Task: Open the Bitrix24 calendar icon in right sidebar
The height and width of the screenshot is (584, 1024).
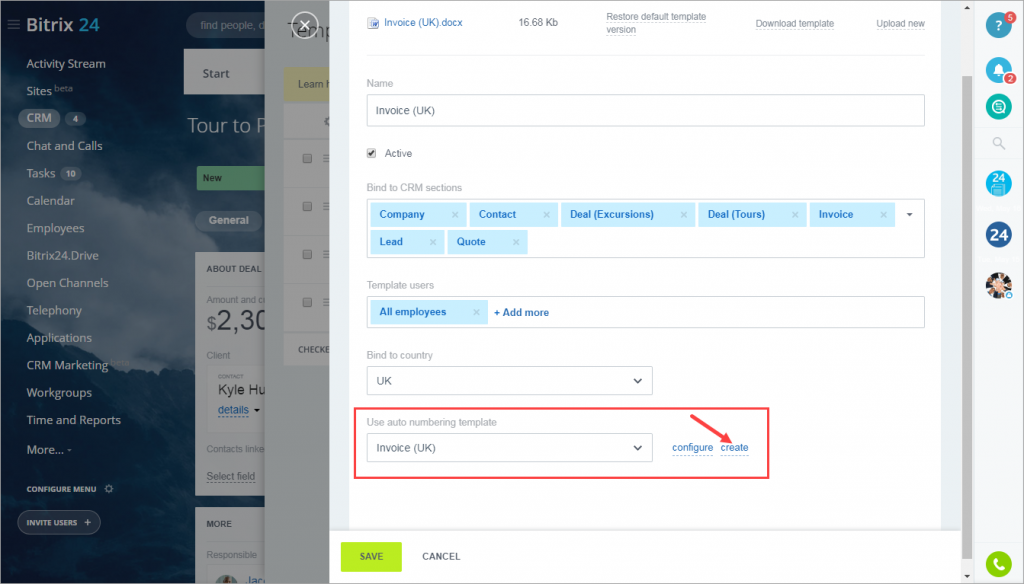Action: click(x=998, y=183)
